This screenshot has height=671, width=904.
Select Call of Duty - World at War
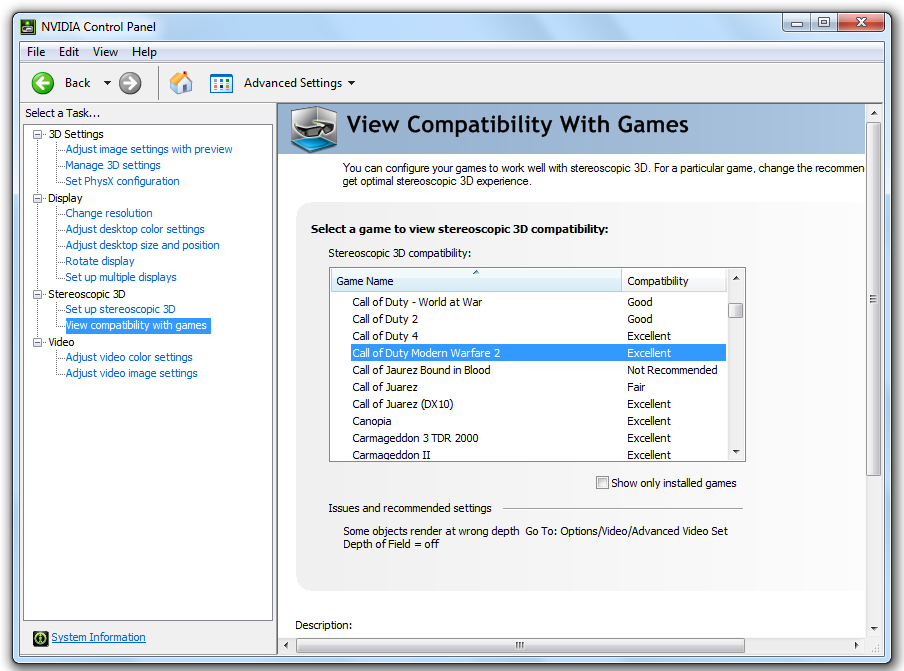point(538,302)
